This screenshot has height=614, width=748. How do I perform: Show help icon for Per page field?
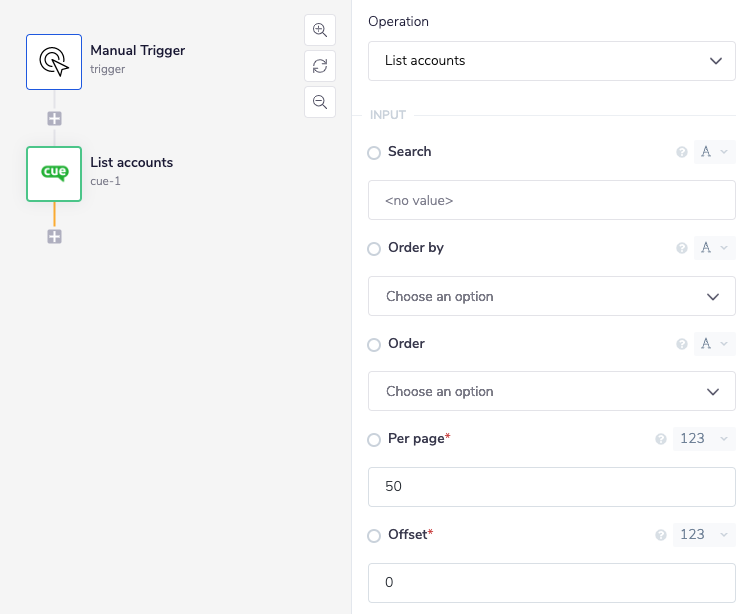(x=661, y=439)
